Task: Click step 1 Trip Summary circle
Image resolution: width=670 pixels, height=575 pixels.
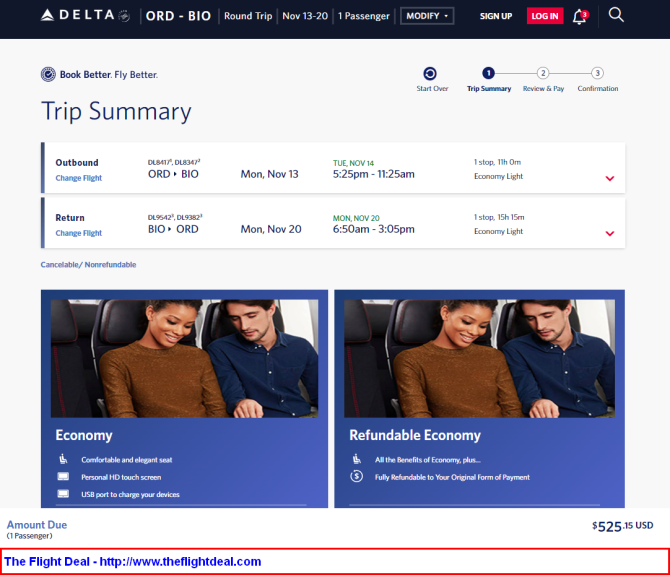Action: pyautogui.click(x=488, y=73)
